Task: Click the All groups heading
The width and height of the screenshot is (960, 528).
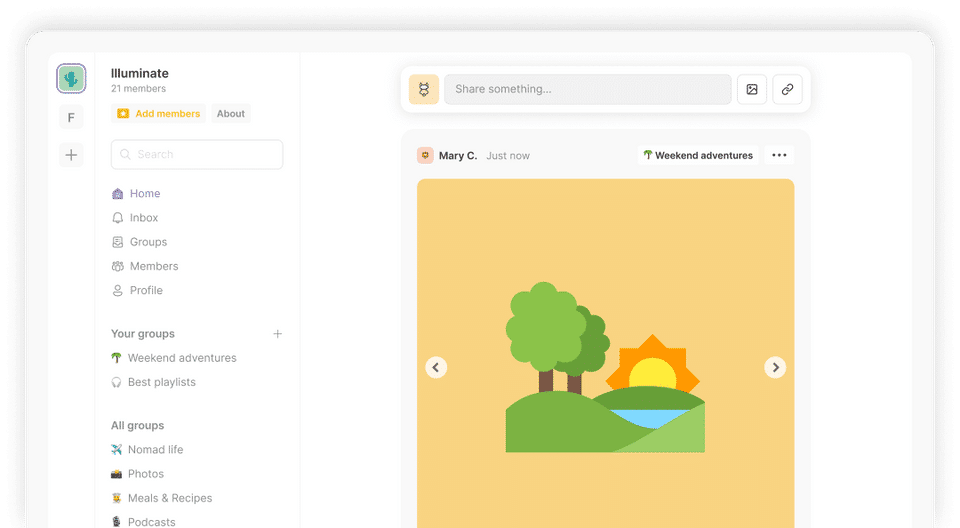Action: [x=137, y=426]
